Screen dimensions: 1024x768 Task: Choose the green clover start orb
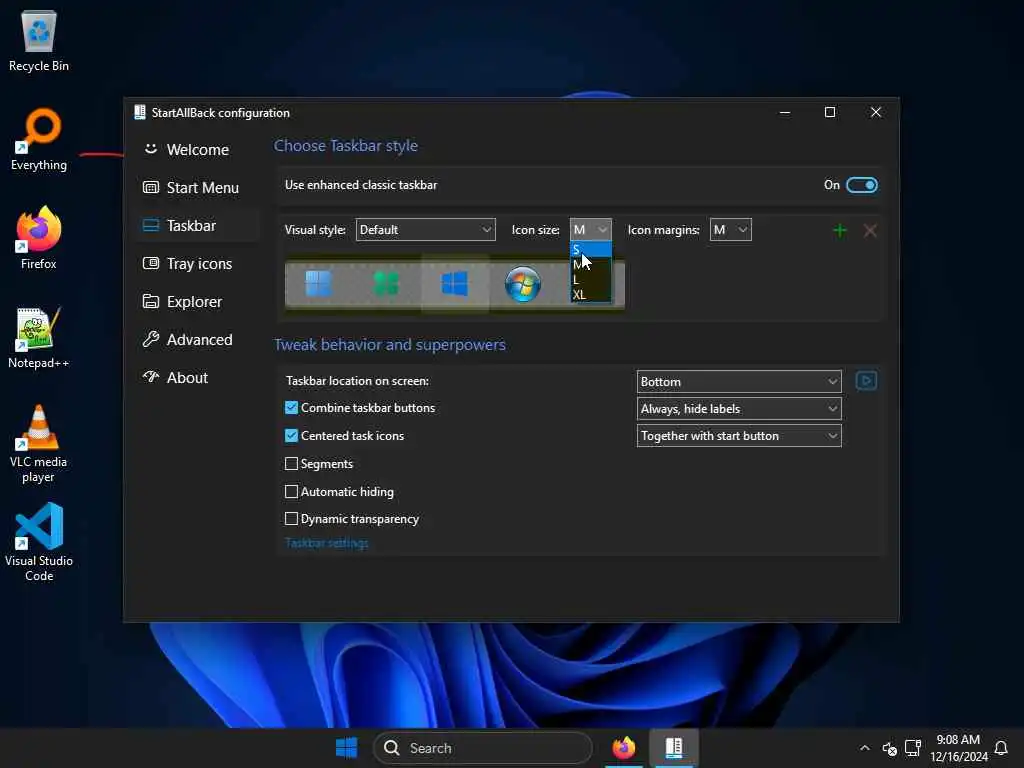386,284
